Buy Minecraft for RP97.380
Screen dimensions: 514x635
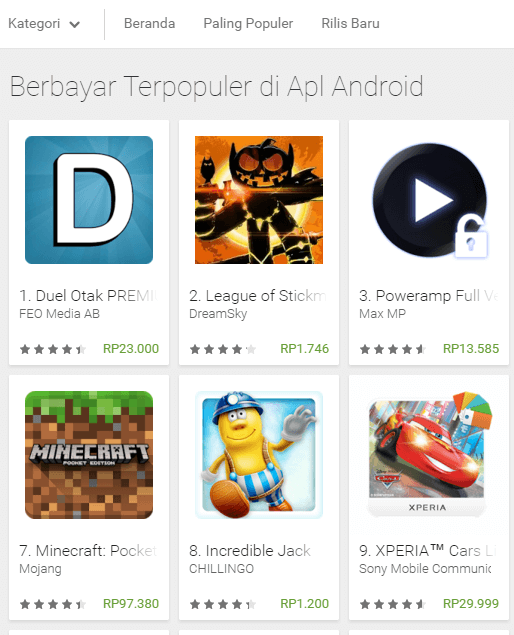click(x=131, y=604)
